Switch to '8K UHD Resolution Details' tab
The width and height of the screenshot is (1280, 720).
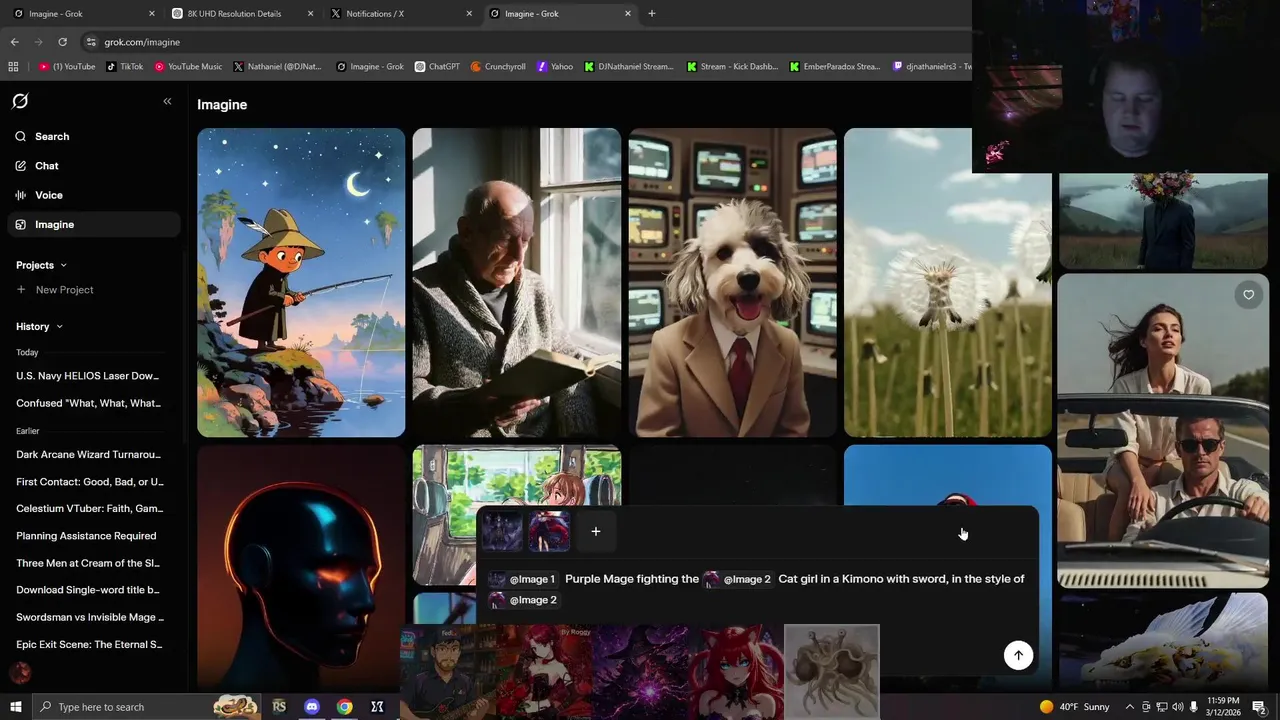pyautogui.click(x=242, y=14)
